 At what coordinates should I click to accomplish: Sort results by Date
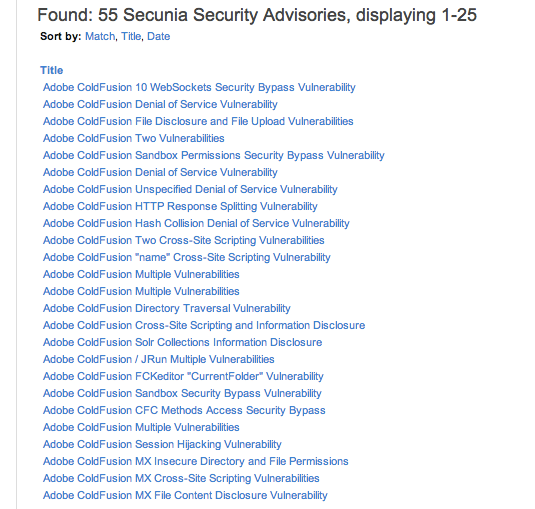[158, 36]
